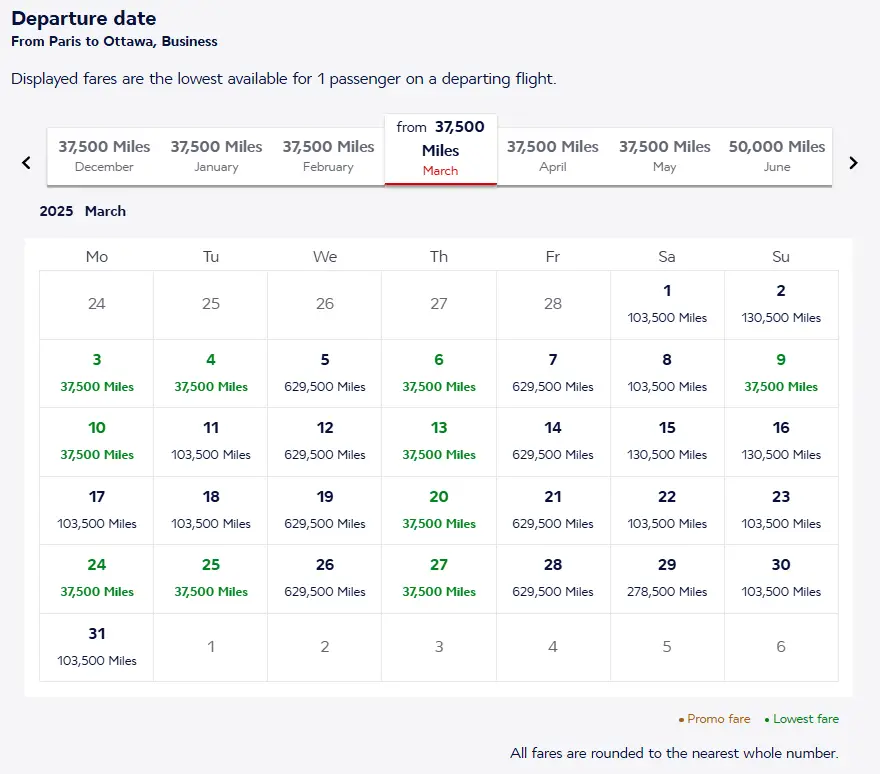Choose the May month tab

(664, 156)
